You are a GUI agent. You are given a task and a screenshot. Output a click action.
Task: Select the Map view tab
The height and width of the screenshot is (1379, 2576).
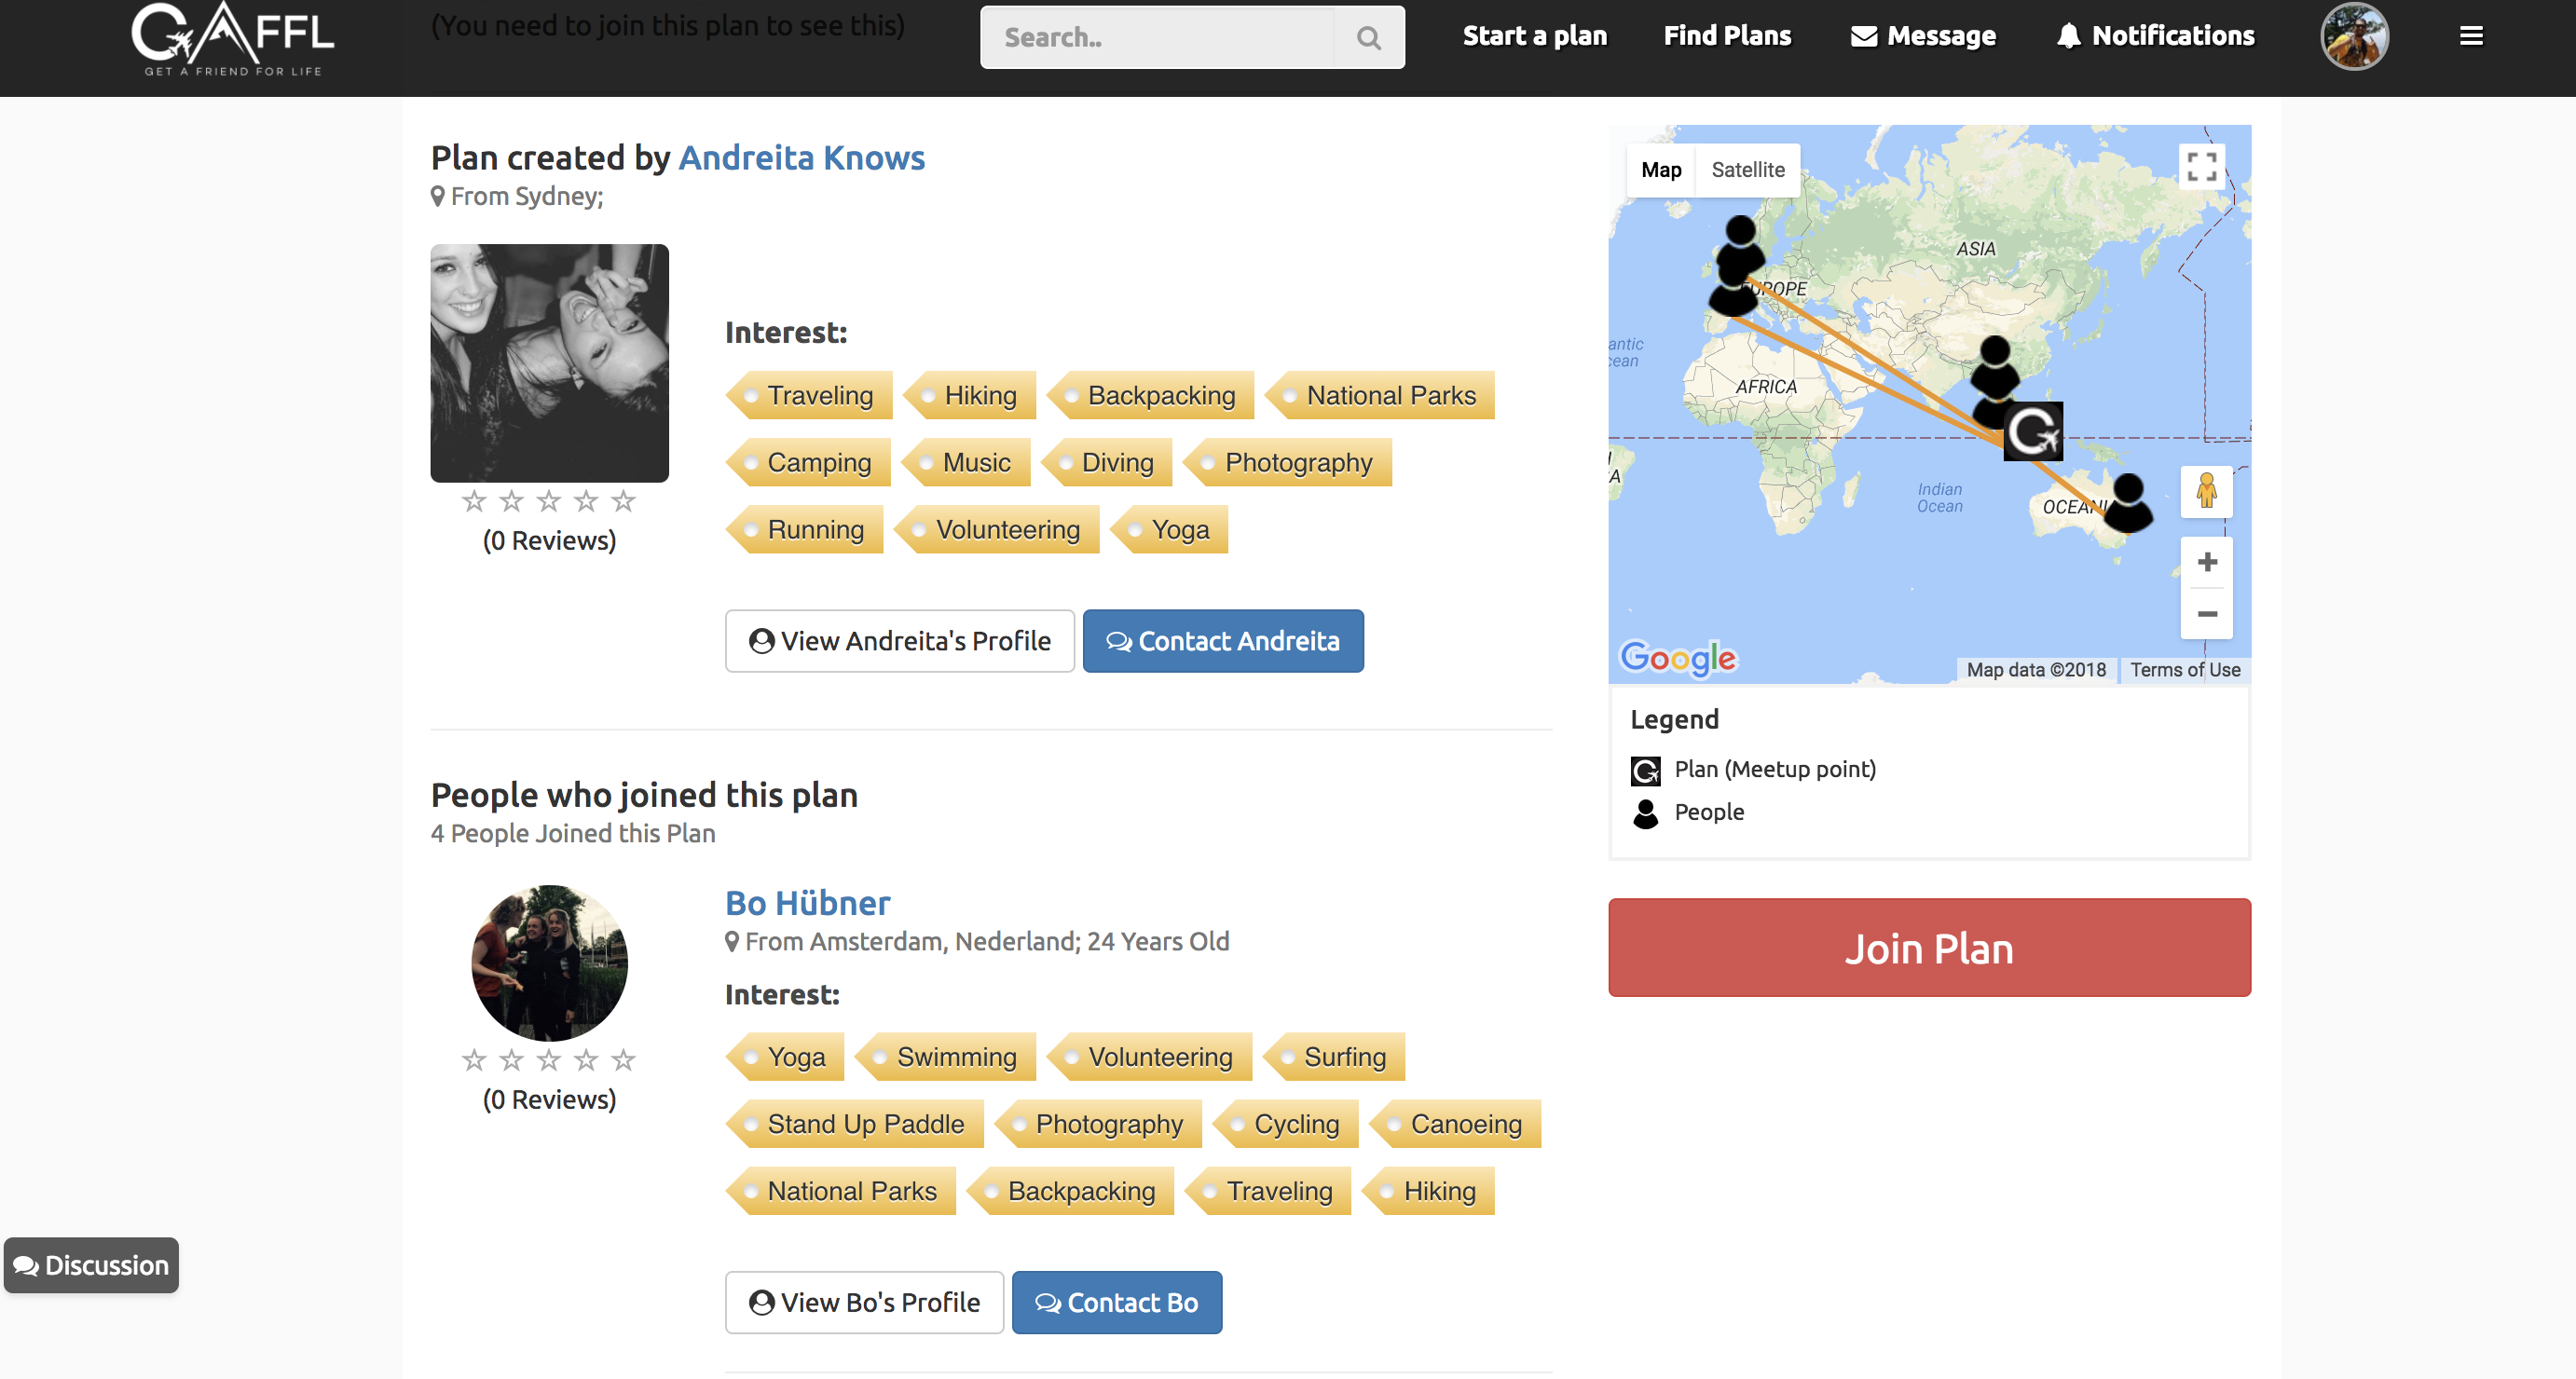(1661, 170)
